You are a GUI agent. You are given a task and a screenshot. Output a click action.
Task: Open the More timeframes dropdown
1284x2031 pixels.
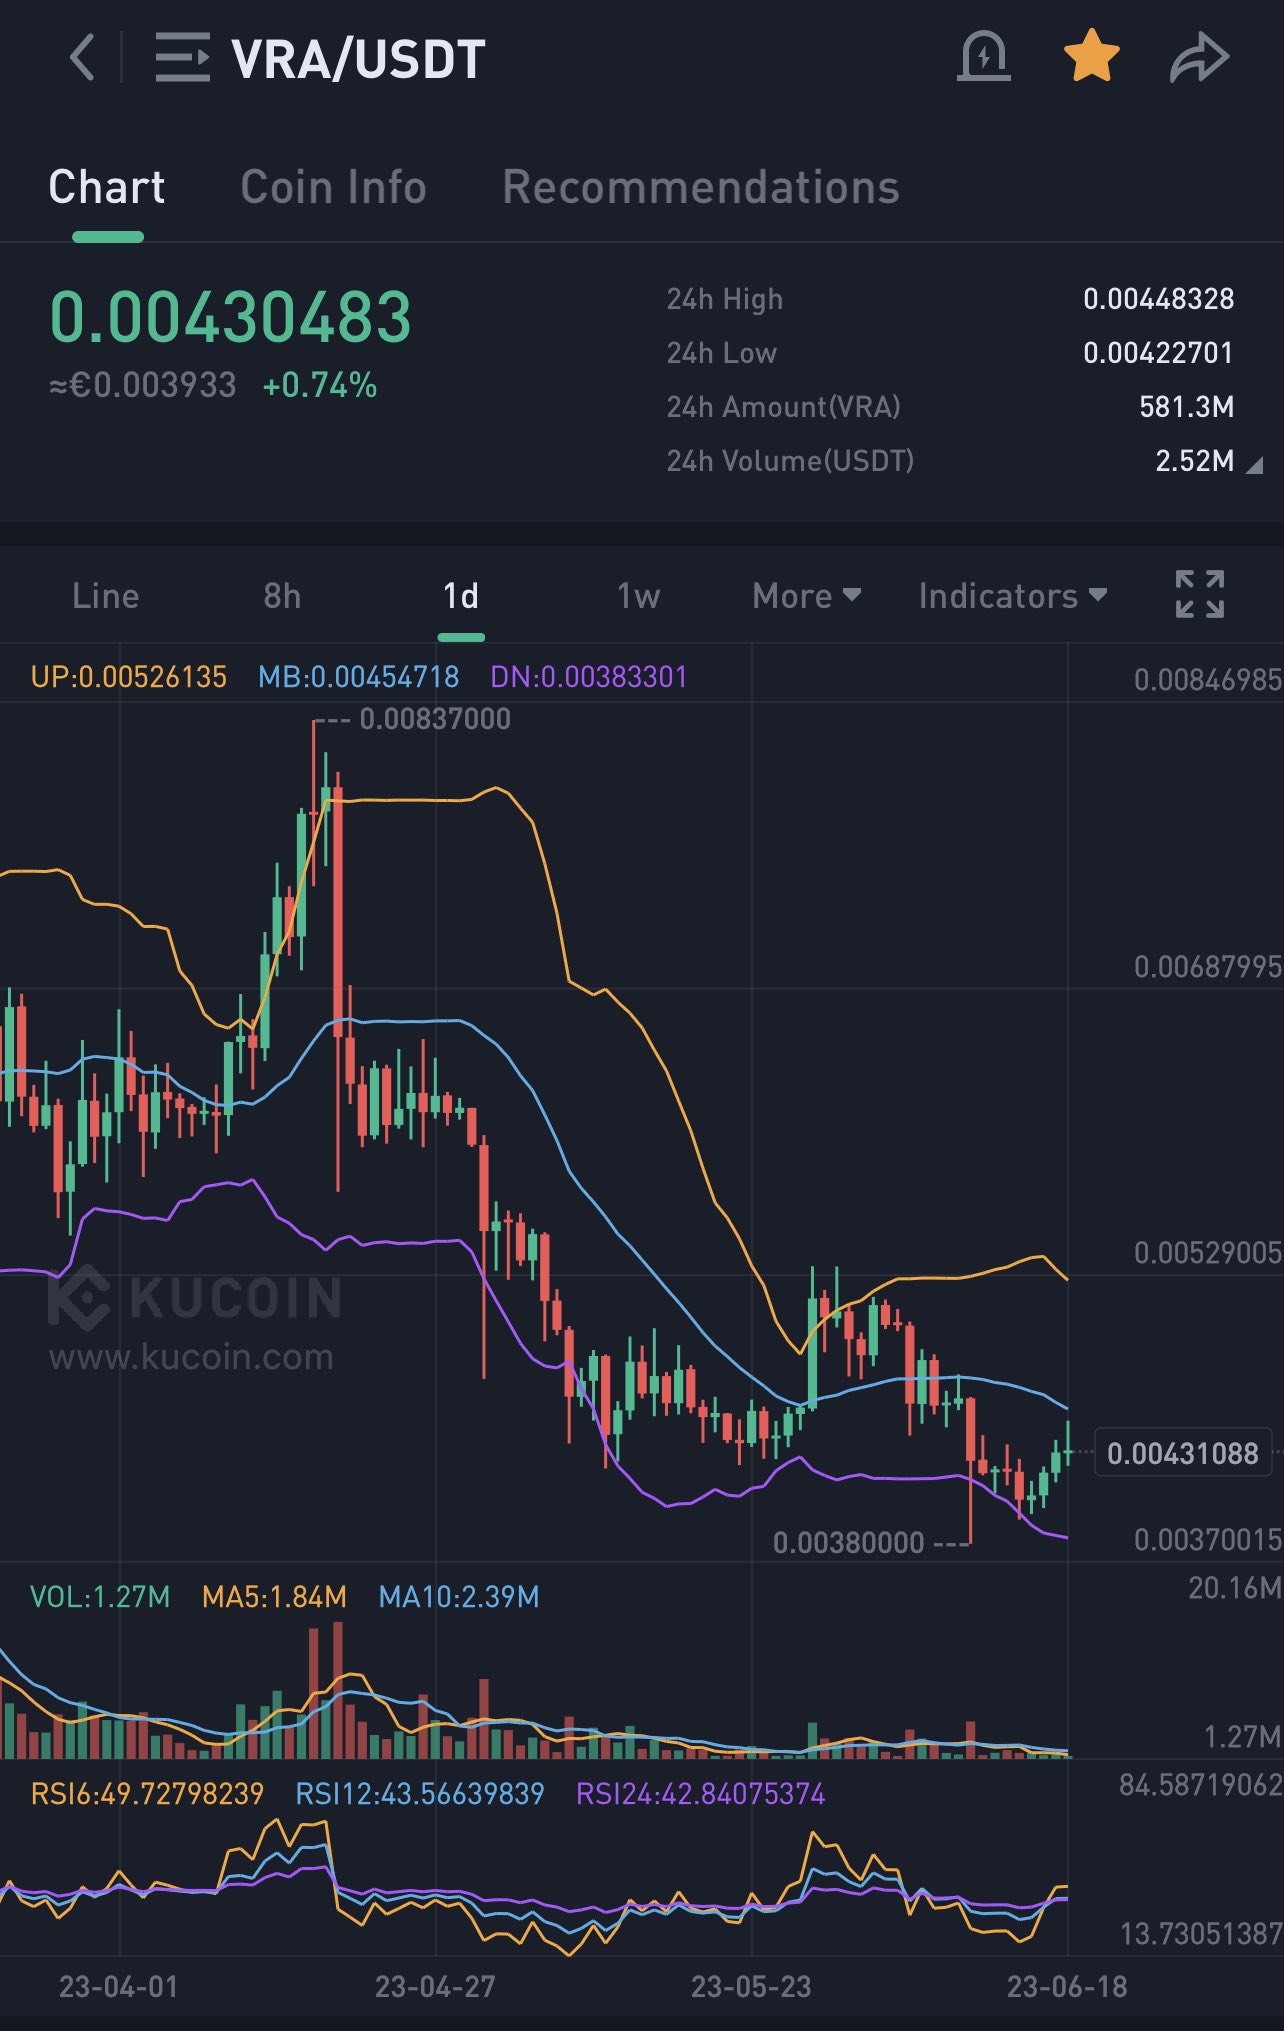(x=806, y=596)
